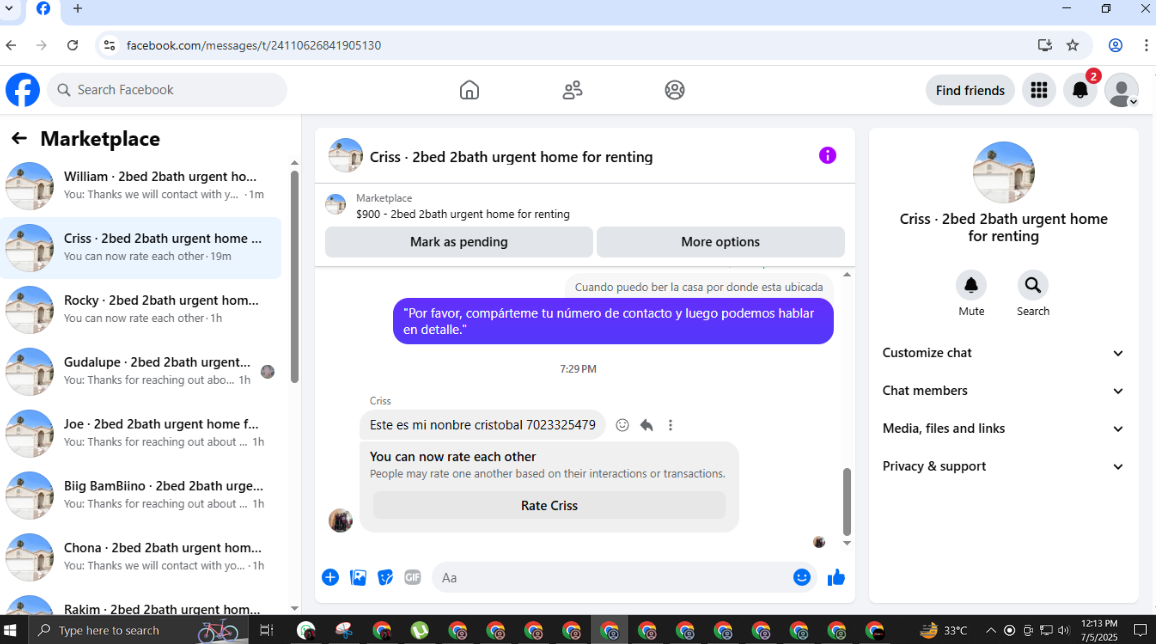Screen dimensions: 1156x644
Task: Search within the conversation
Action: pos(1033,285)
